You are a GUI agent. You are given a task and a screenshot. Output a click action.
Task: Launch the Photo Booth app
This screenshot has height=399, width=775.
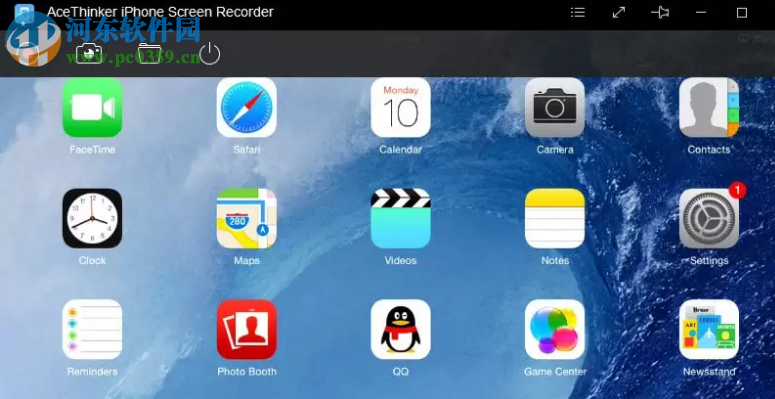(247, 329)
